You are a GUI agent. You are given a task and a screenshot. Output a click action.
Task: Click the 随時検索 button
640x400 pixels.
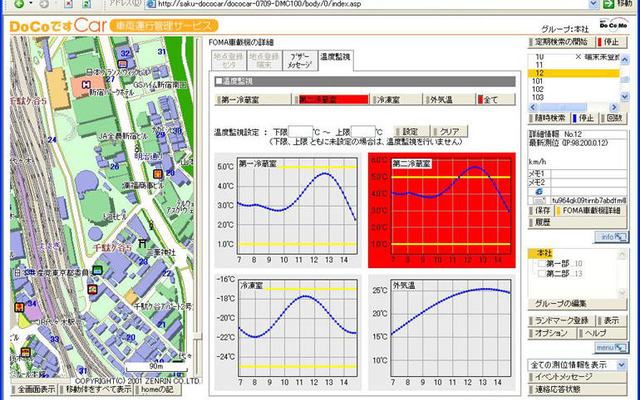click(547, 118)
